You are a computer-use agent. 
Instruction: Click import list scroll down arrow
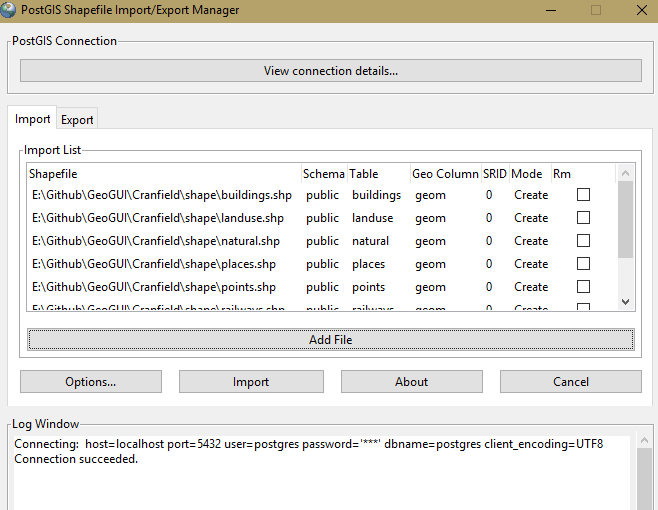tap(625, 301)
